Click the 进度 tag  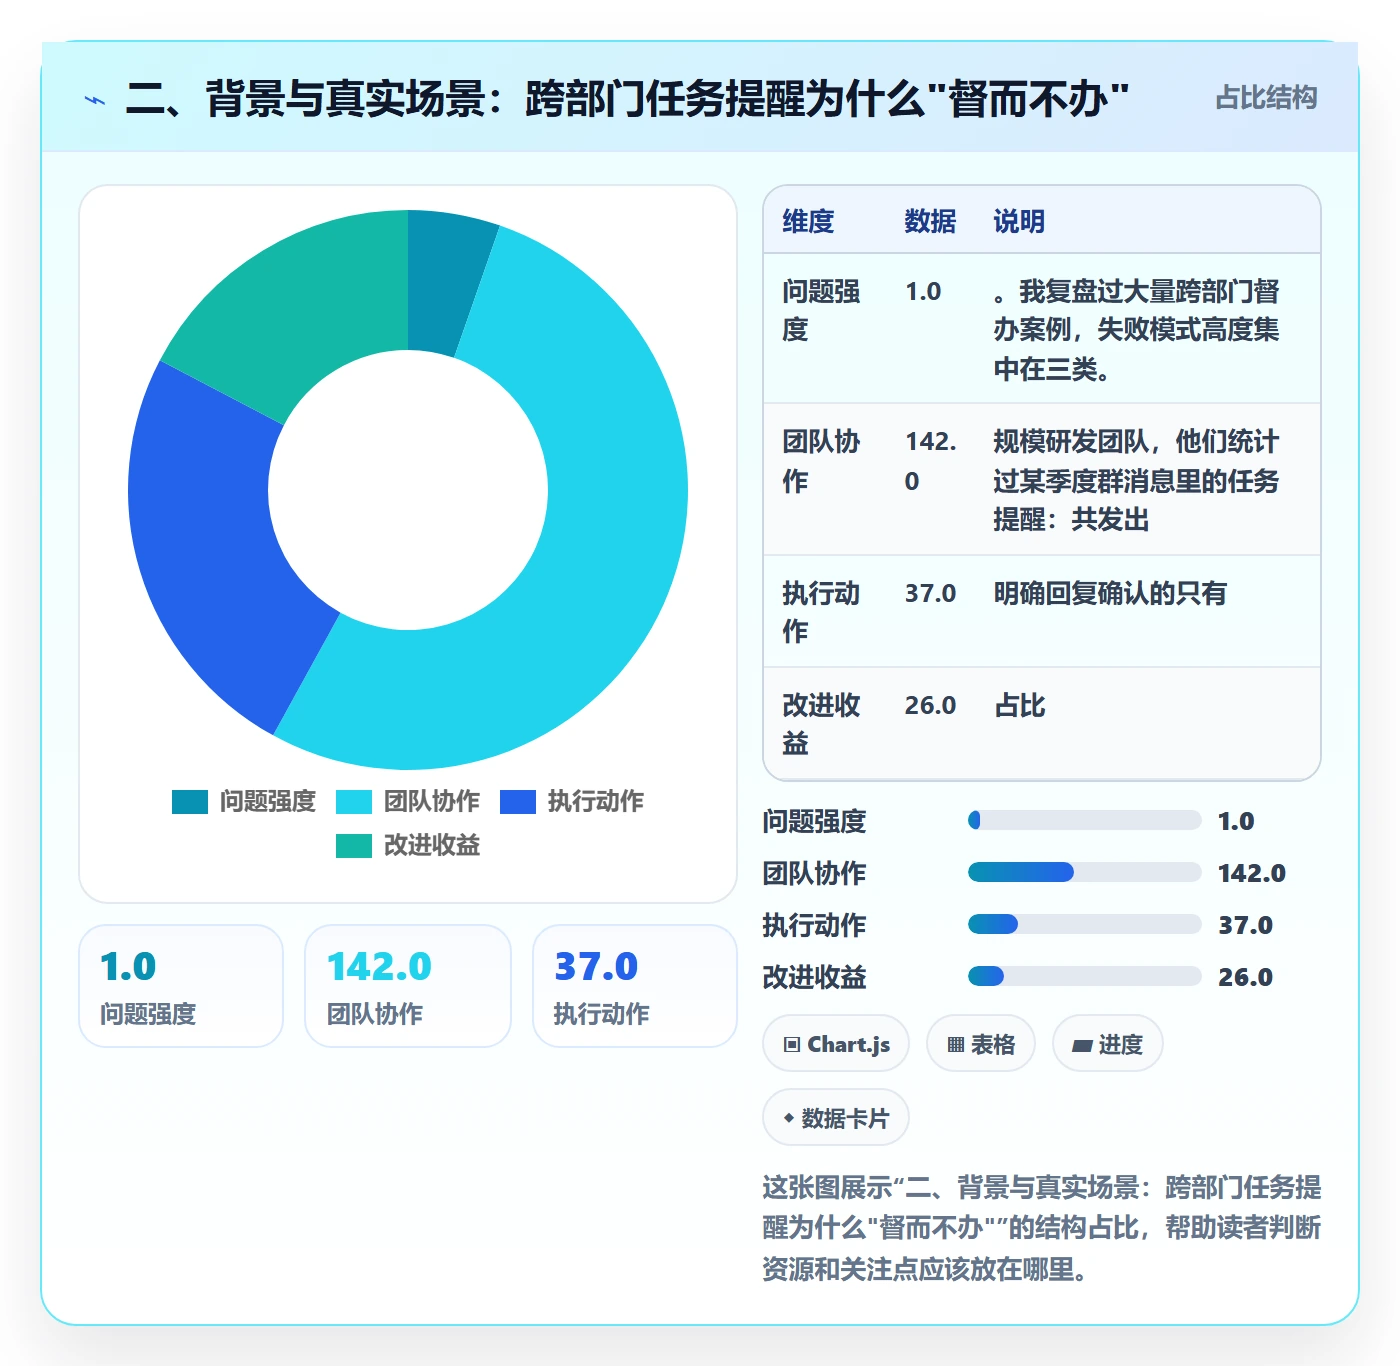click(1108, 1044)
